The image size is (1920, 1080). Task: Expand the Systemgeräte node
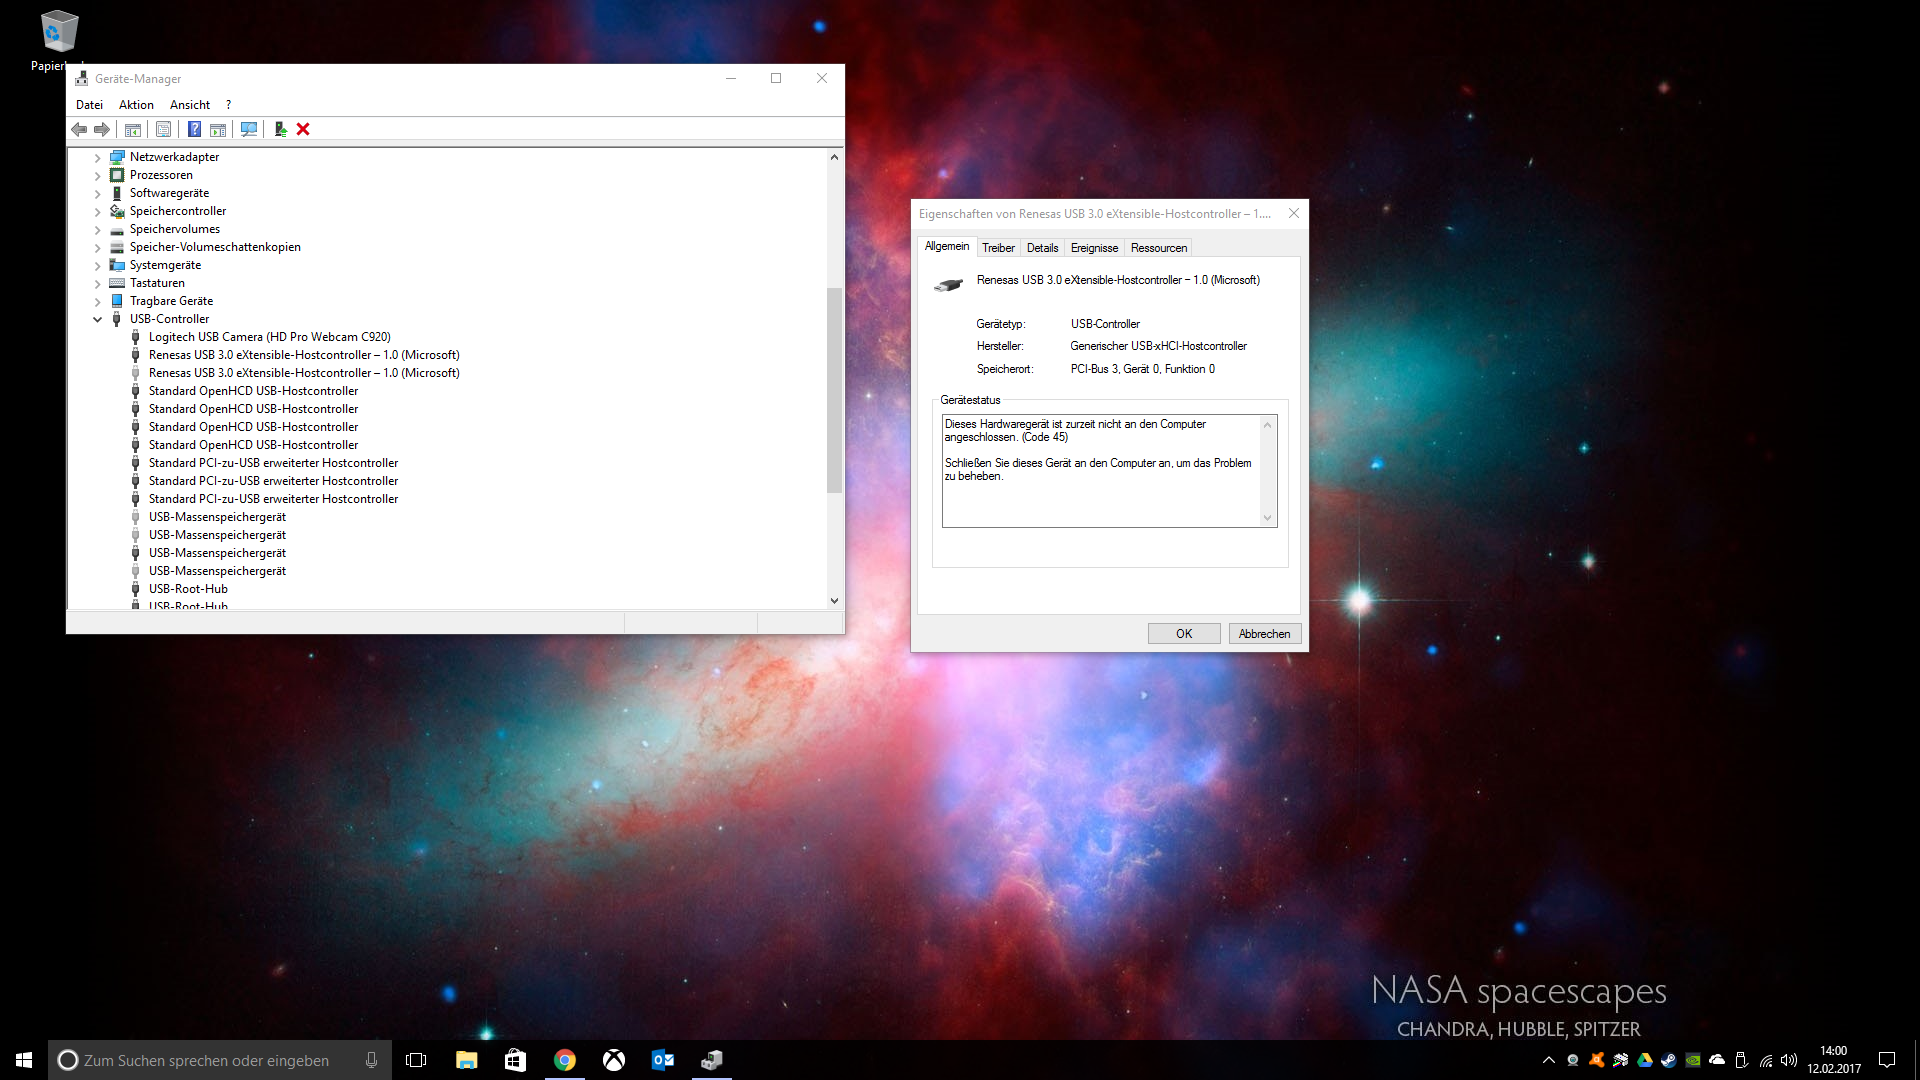tap(97, 266)
